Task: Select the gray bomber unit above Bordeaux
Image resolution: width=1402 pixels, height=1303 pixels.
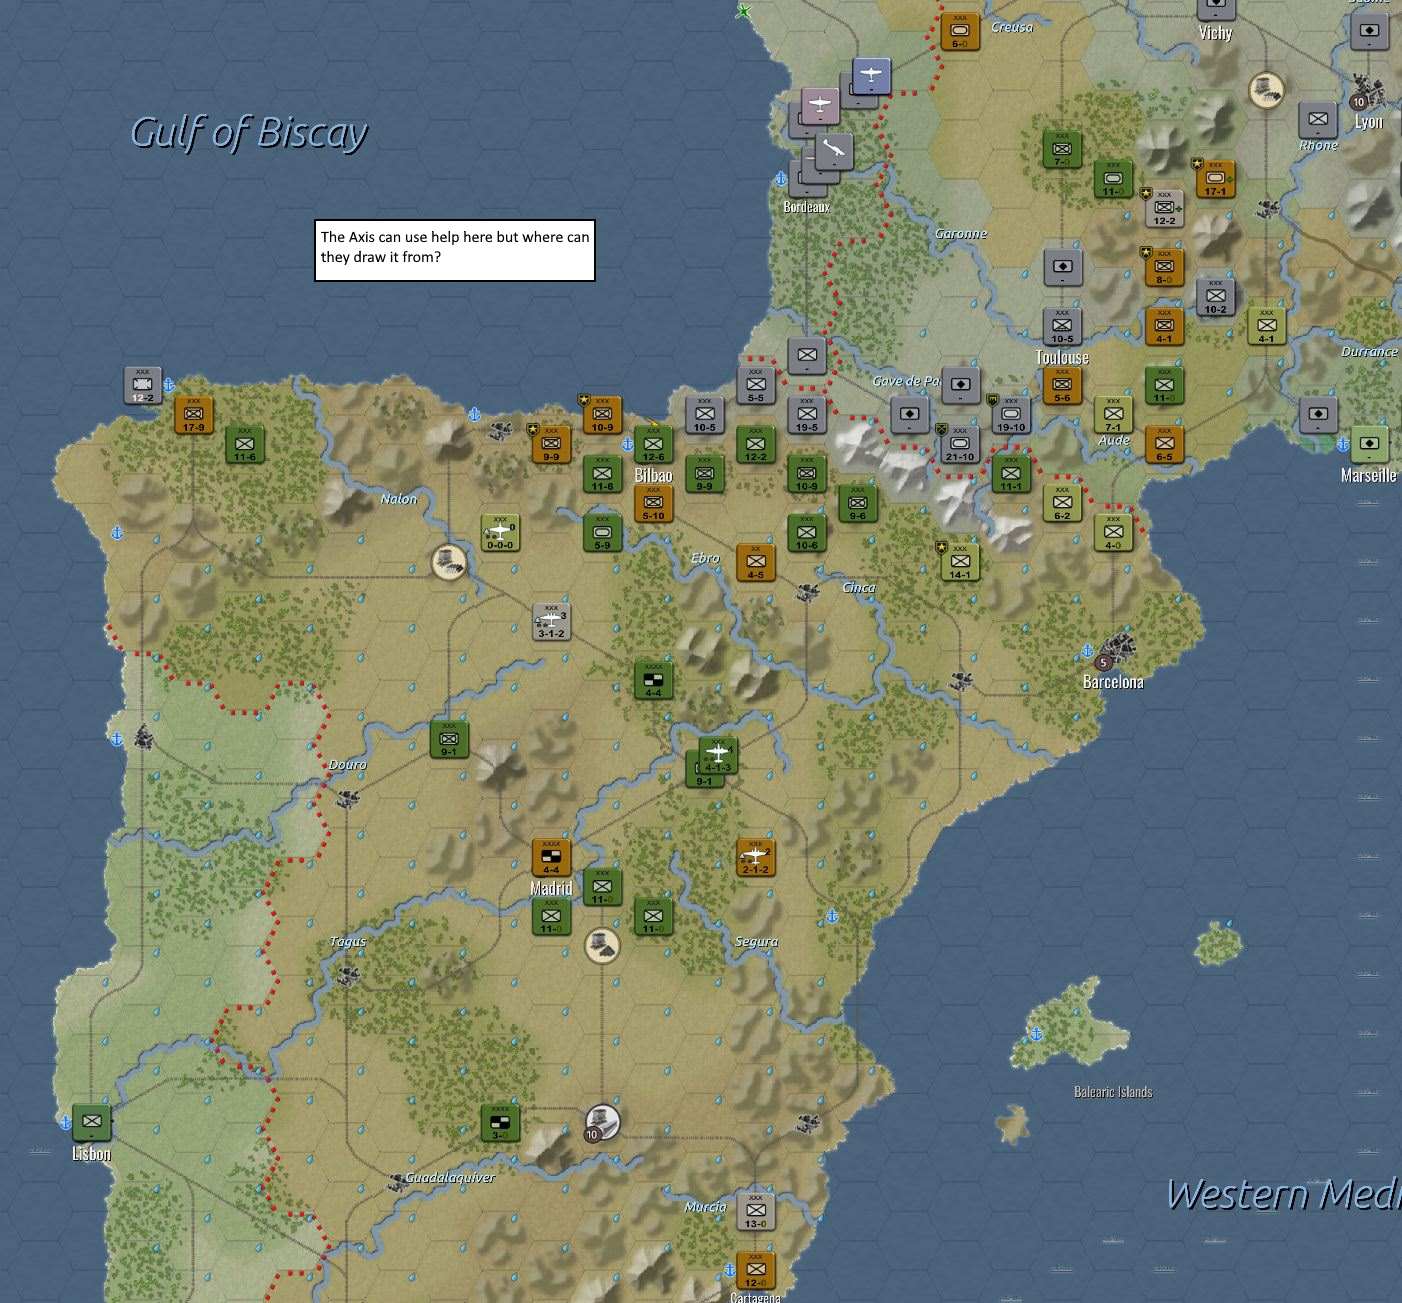Action: pyautogui.click(x=833, y=152)
